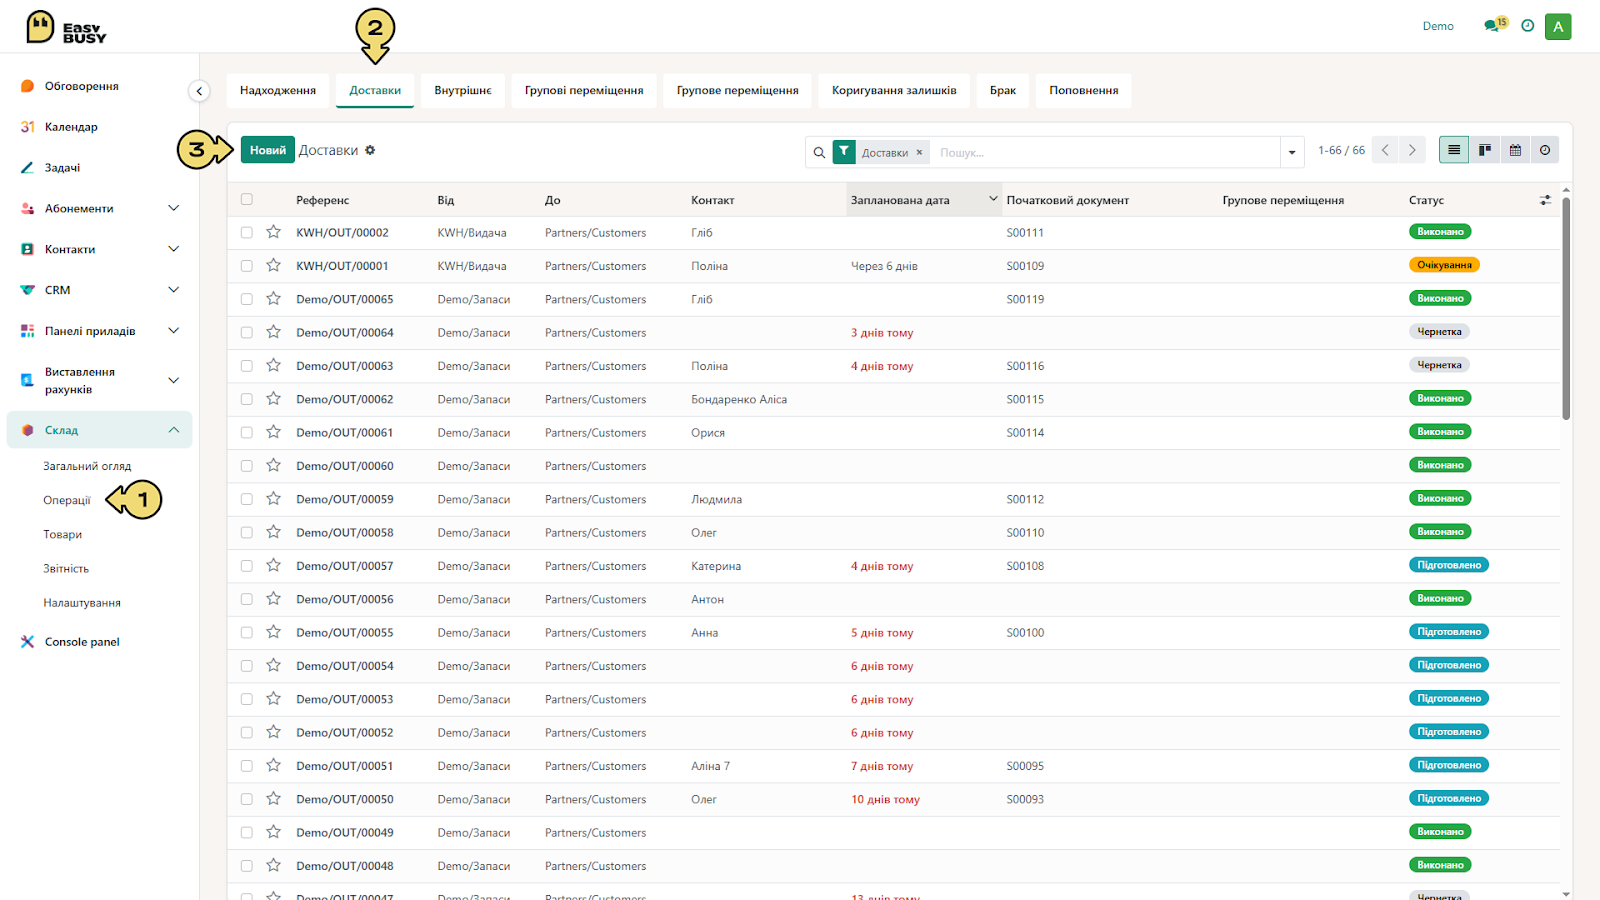Collapse the sidebar with the arrow button
Viewport: 1600px width, 900px height.
click(x=199, y=91)
